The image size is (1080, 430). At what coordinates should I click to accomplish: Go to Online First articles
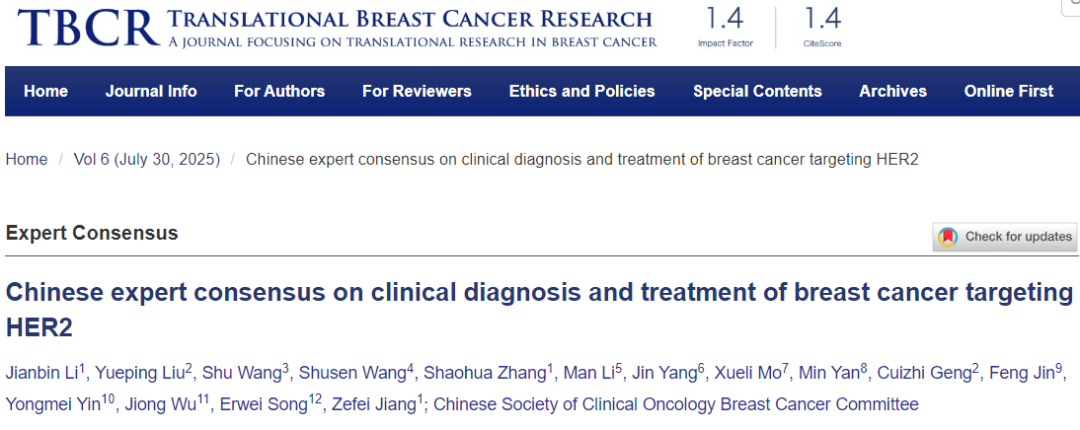point(1008,91)
